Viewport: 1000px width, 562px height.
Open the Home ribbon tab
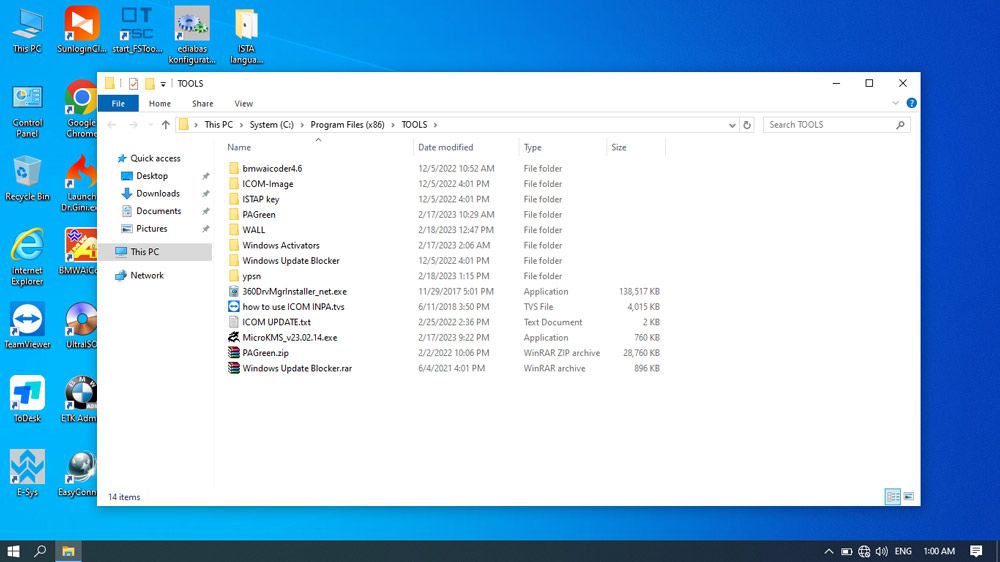tap(159, 103)
